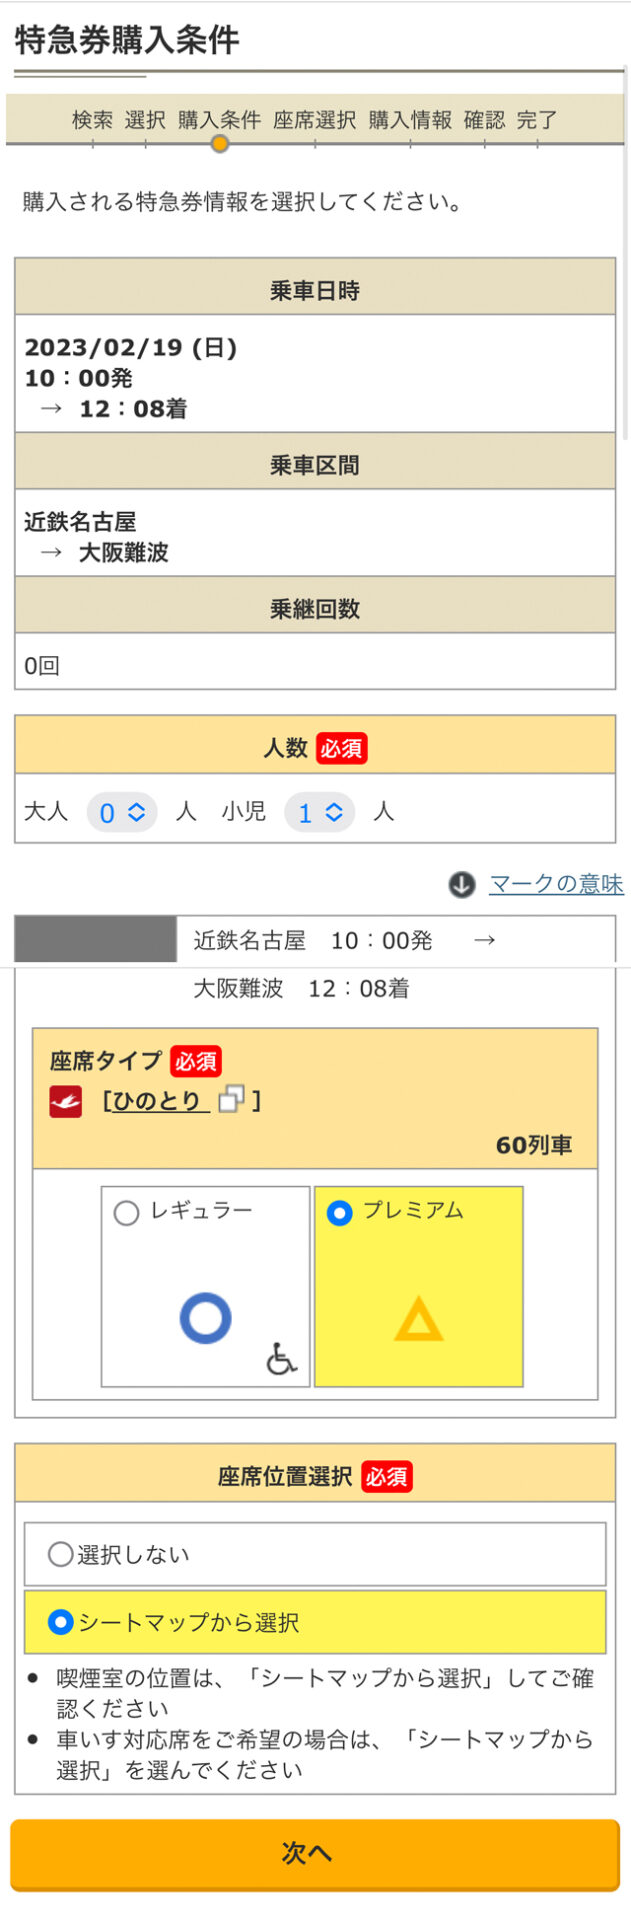Click the orange triangle availability mark
Screen dimensions: 631x1920
[418, 1318]
